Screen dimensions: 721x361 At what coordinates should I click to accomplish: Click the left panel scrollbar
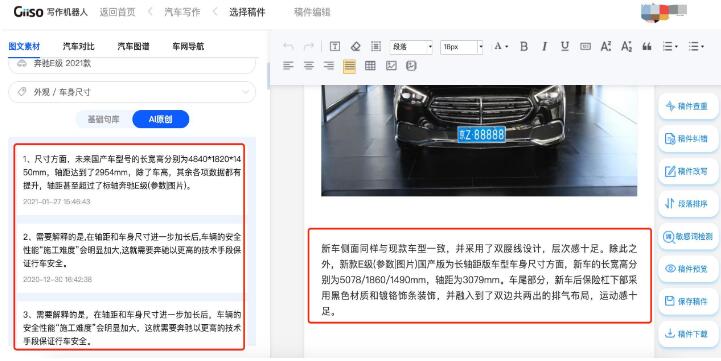268,76
